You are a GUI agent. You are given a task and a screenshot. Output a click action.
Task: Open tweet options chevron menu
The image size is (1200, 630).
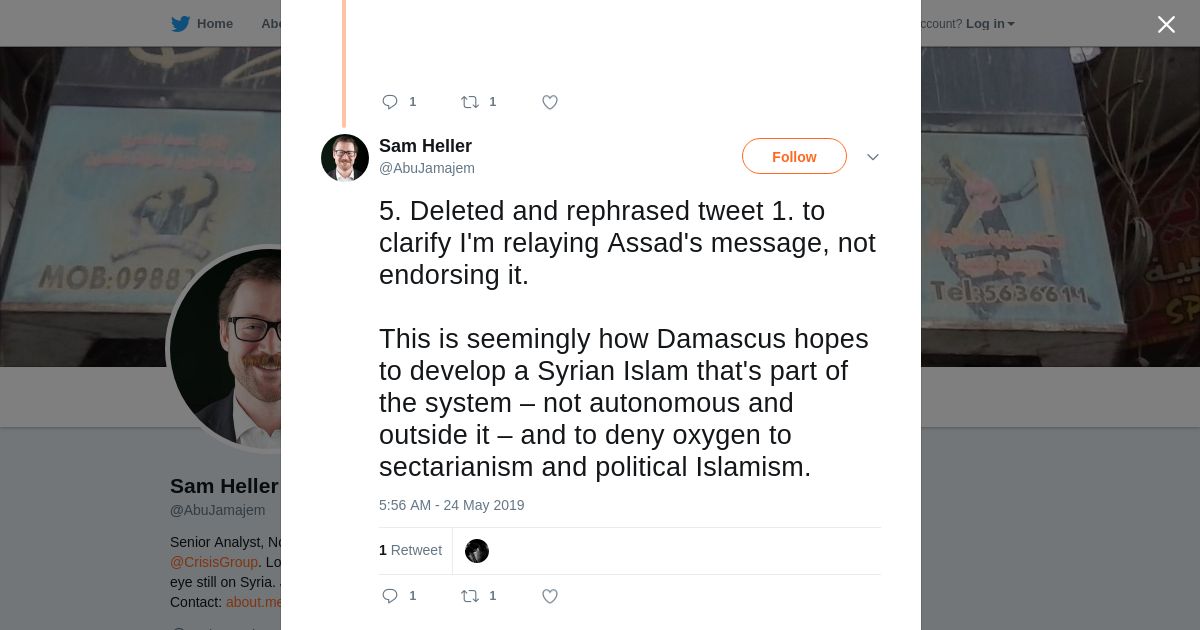coord(872,157)
